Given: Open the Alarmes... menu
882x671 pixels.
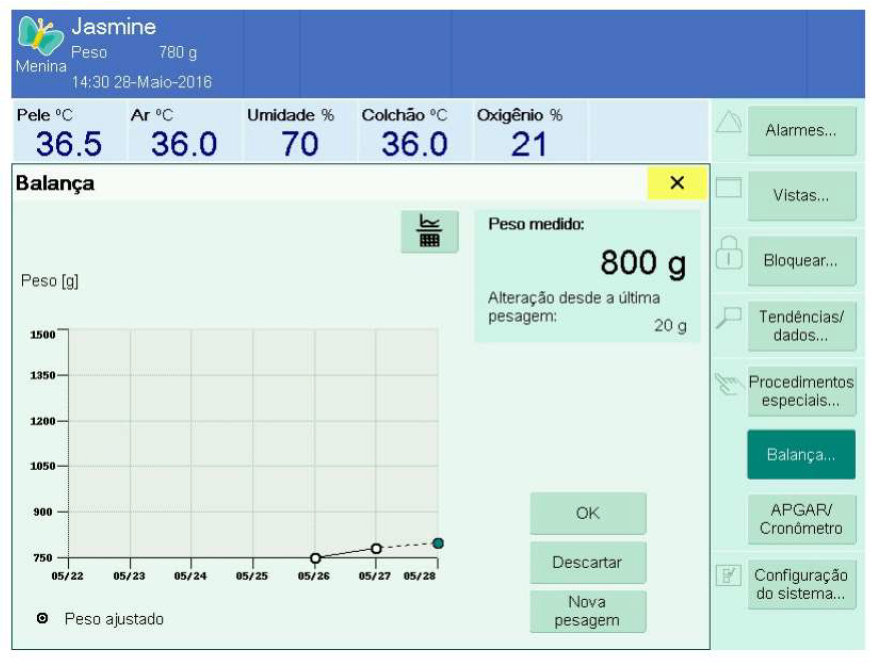Looking at the screenshot, I should click(x=802, y=130).
